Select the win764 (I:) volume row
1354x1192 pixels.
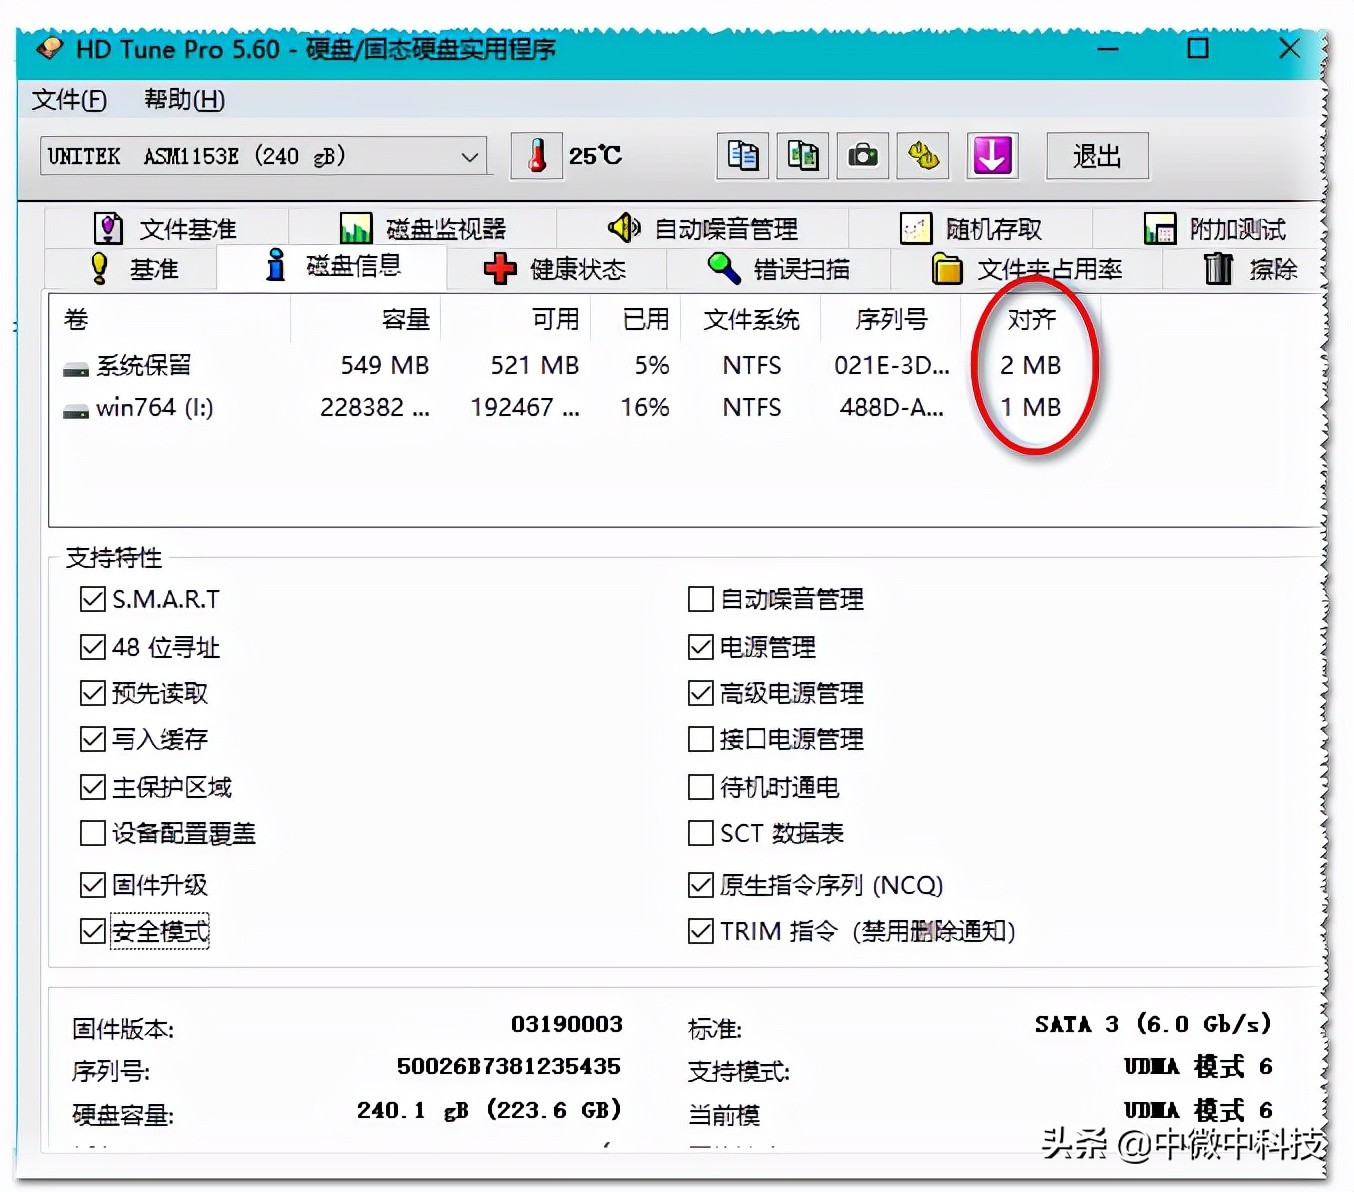tap(300, 409)
